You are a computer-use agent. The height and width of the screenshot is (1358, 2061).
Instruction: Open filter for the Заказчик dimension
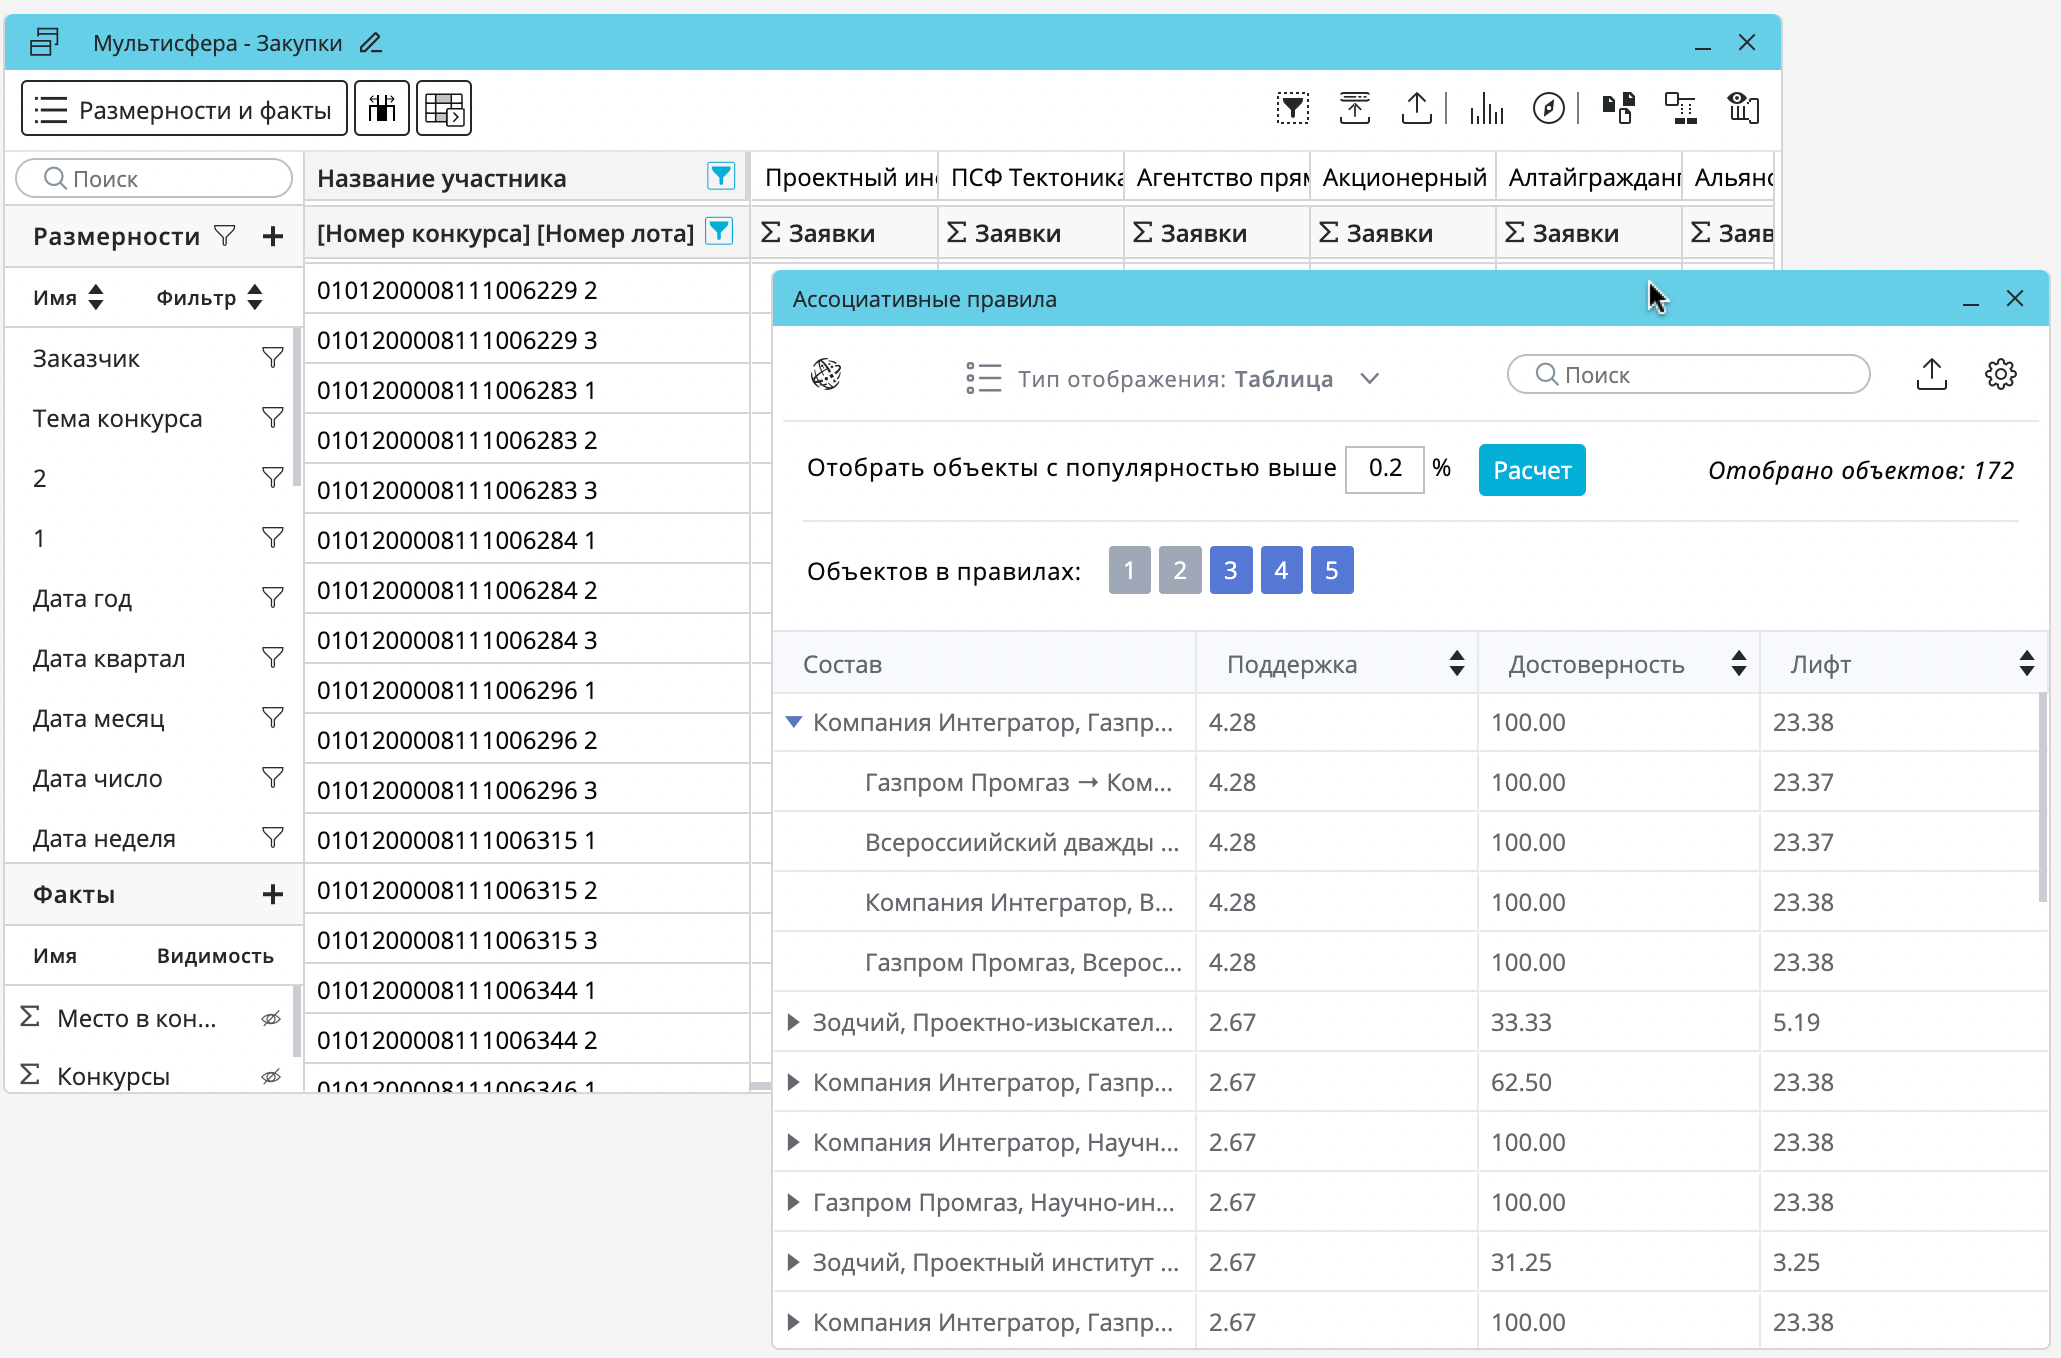(x=272, y=358)
